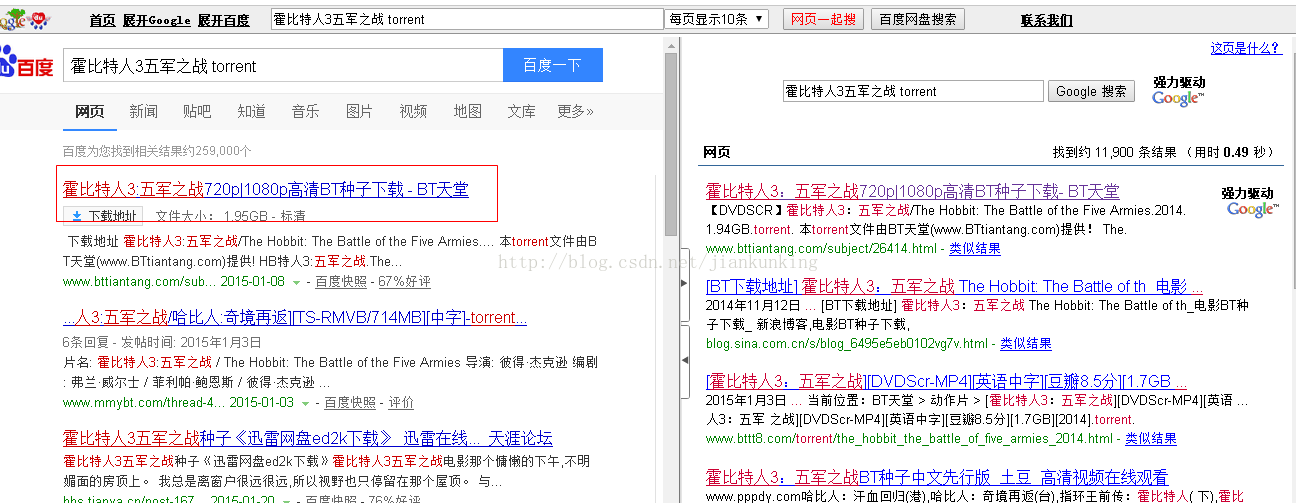Switch to the 新闻 tab
This screenshot has height=503, width=1296.
tap(143, 111)
